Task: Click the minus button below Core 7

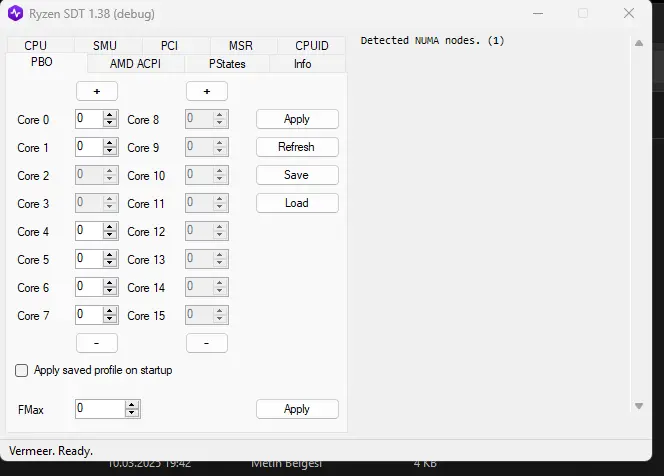Action: pyautogui.click(x=97, y=343)
